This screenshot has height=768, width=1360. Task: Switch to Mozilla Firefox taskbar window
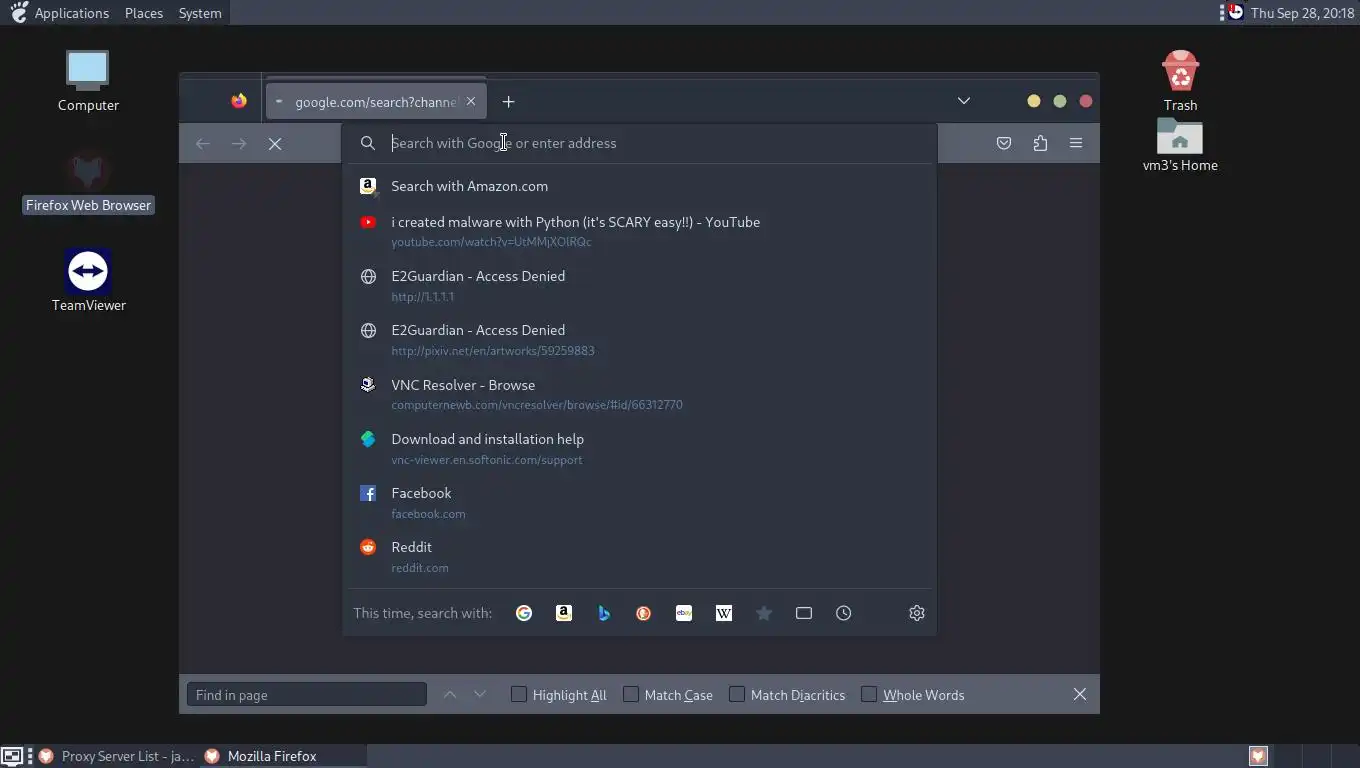283,756
